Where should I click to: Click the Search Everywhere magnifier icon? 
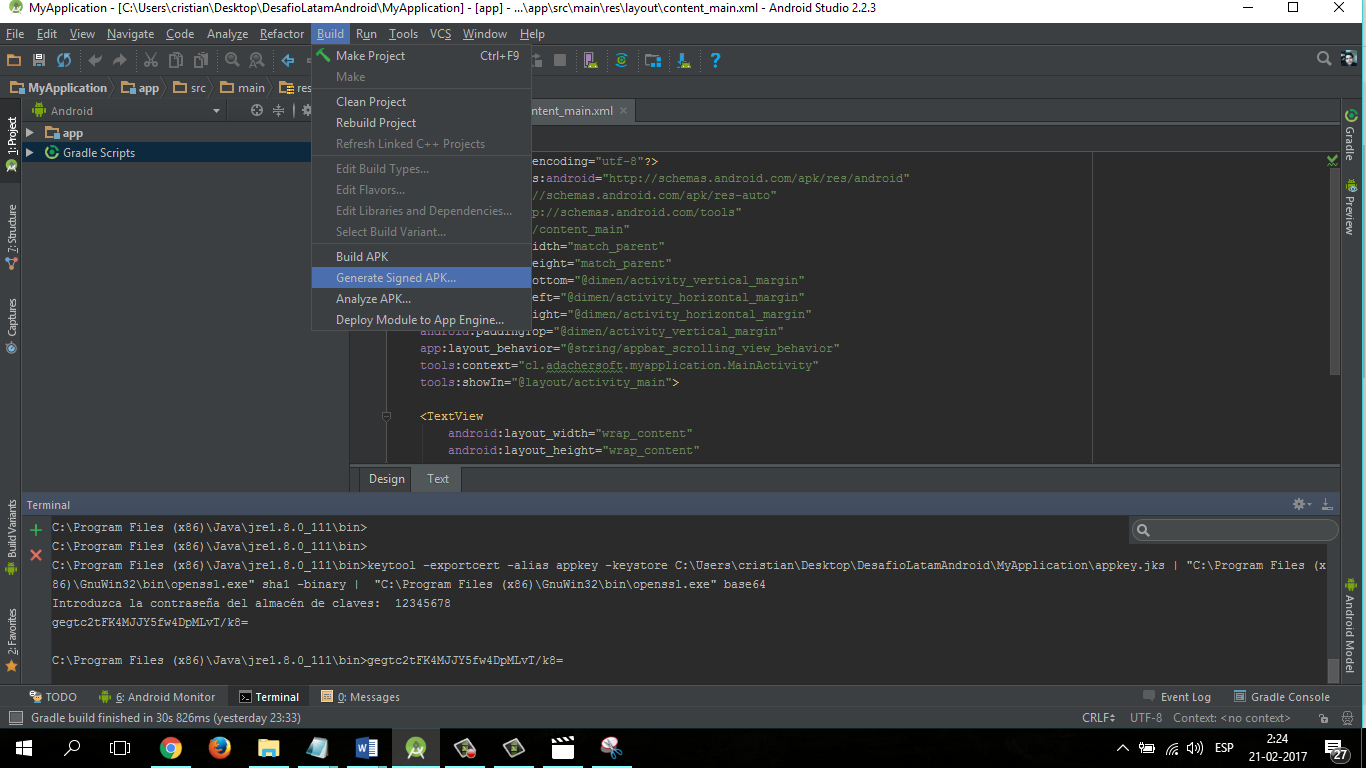pos(1324,59)
